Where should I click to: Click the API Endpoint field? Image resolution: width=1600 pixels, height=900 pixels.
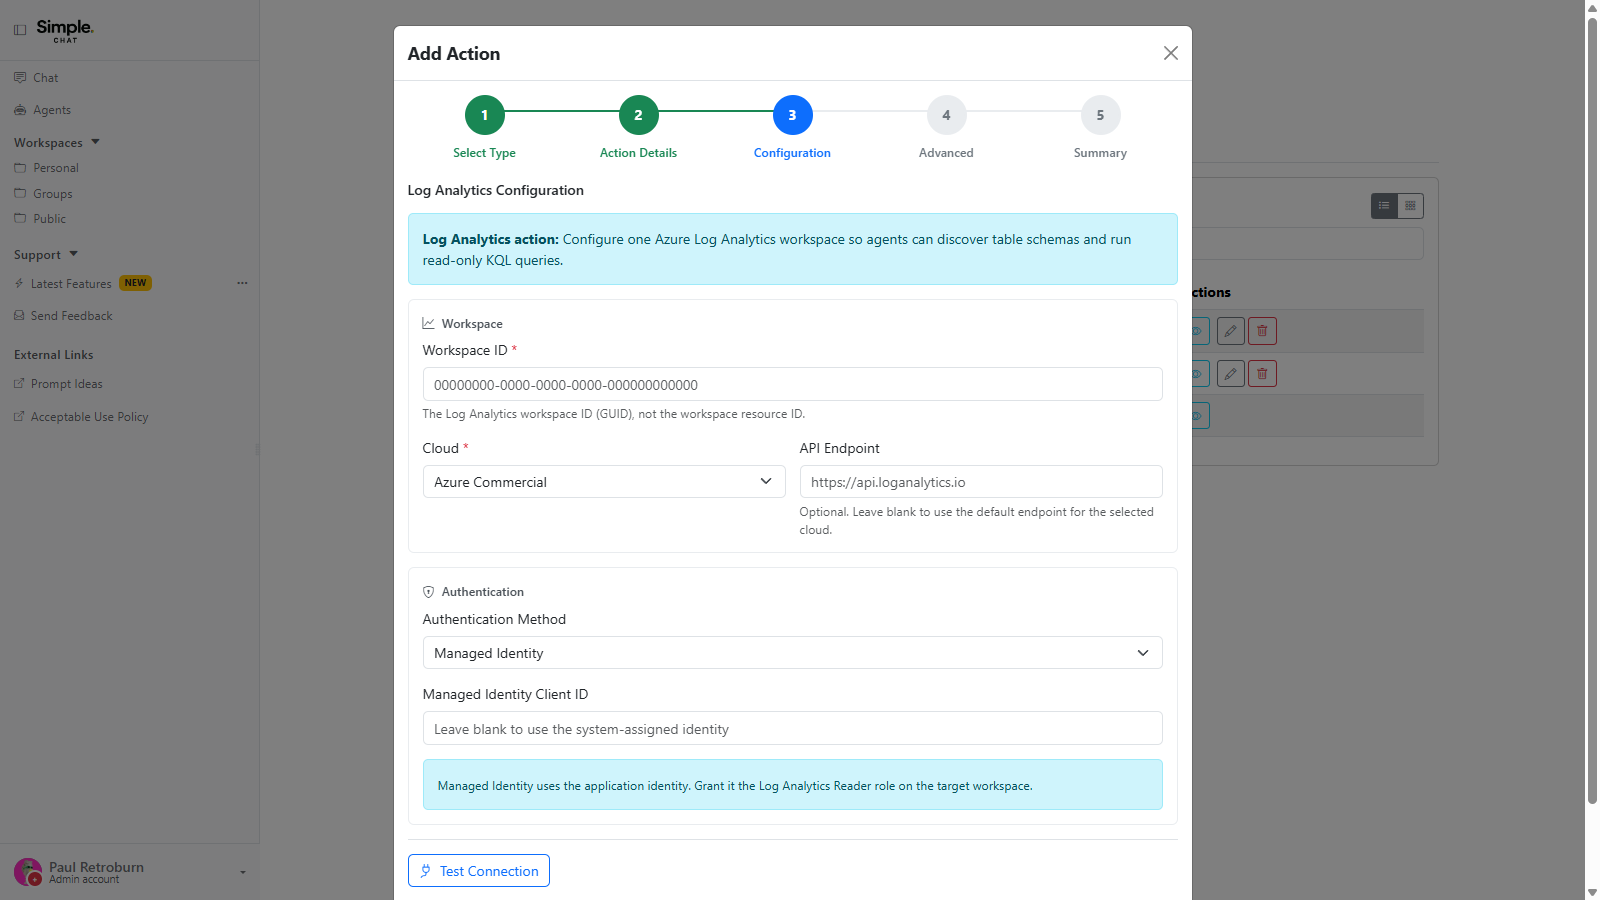pyautogui.click(x=981, y=482)
